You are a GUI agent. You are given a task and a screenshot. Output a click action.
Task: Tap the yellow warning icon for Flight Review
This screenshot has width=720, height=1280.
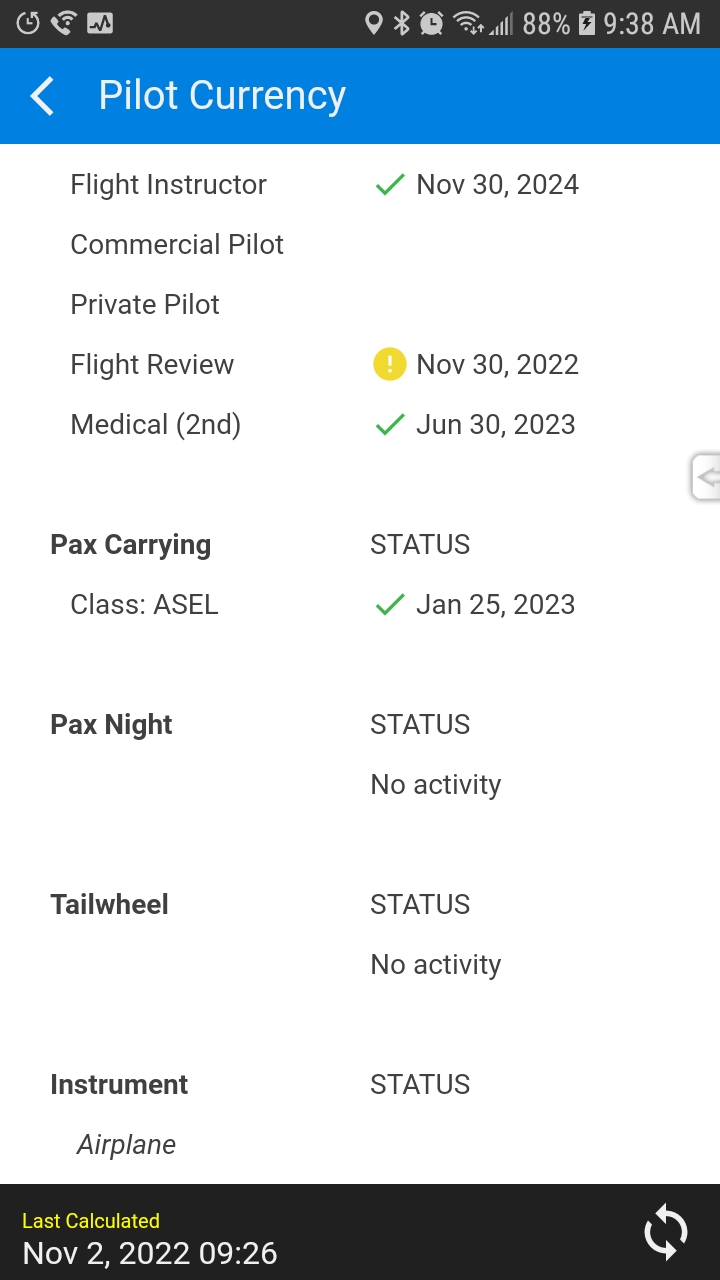tap(389, 364)
